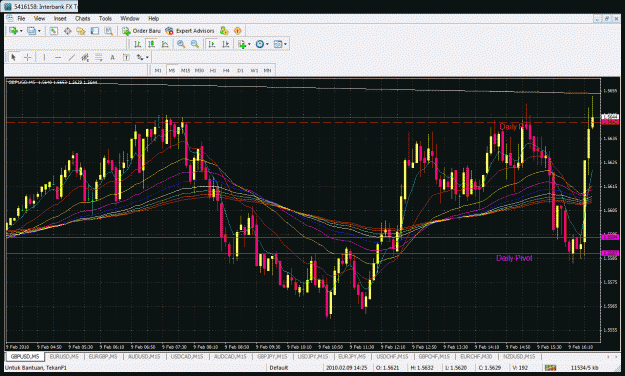Open the Profiles icon
The height and width of the screenshot is (376, 625).
(31, 31)
